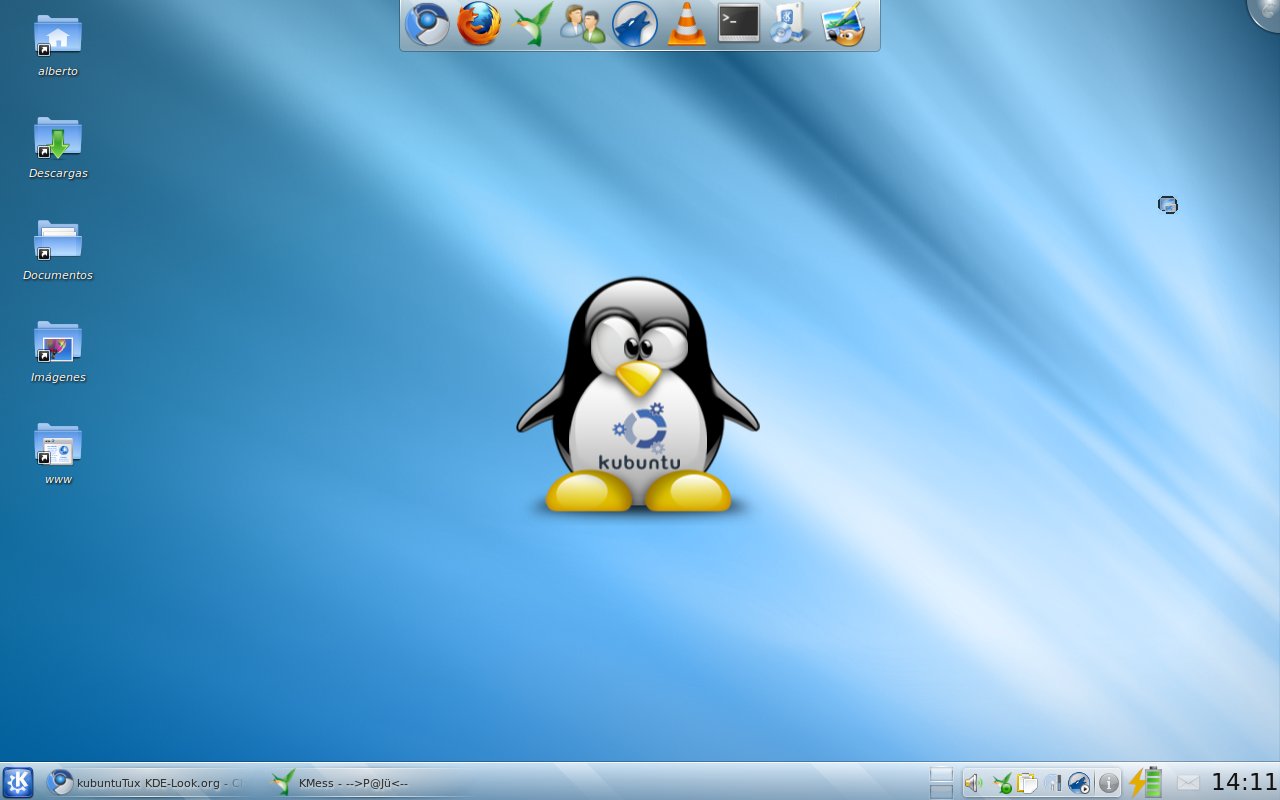Open the network signal tray icon
1280x800 pixels.
[1053, 783]
